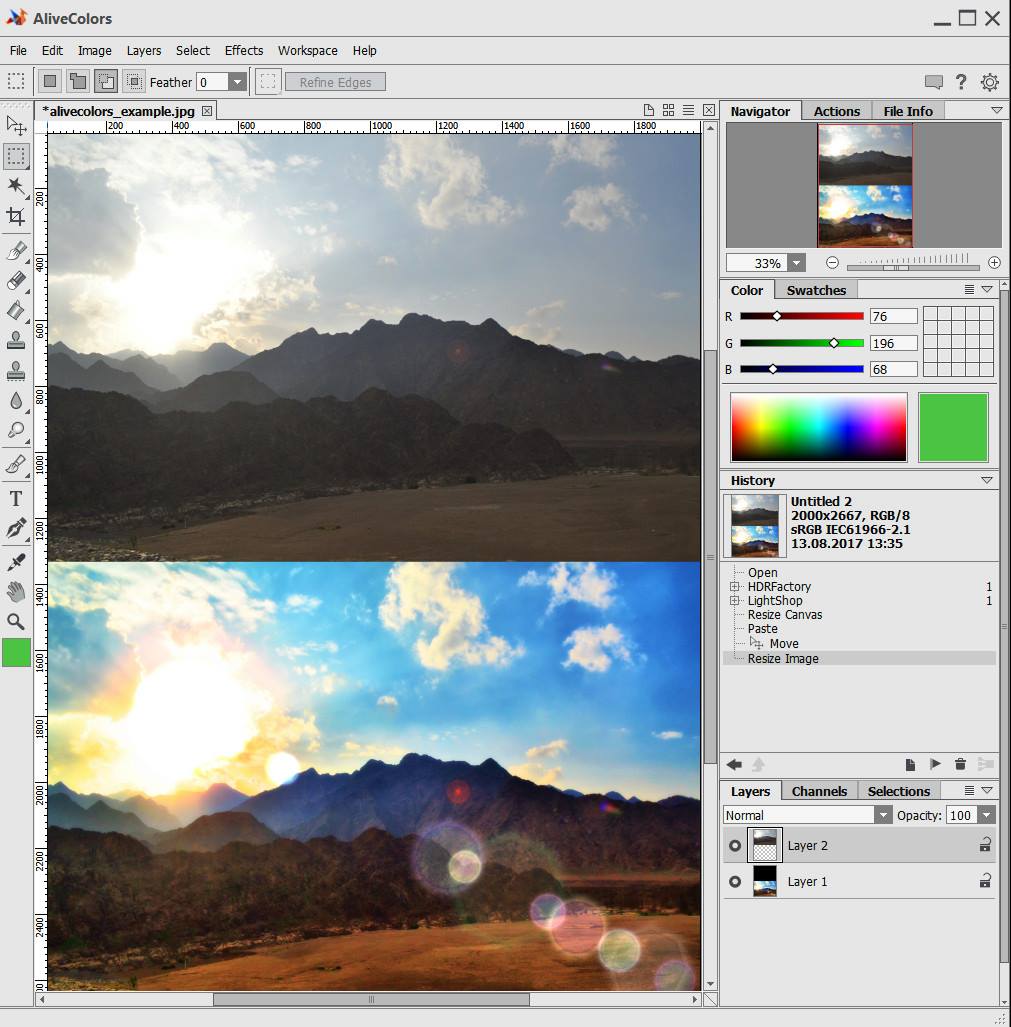
Task: Hide Layer 2 visibility
Action: point(735,846)
